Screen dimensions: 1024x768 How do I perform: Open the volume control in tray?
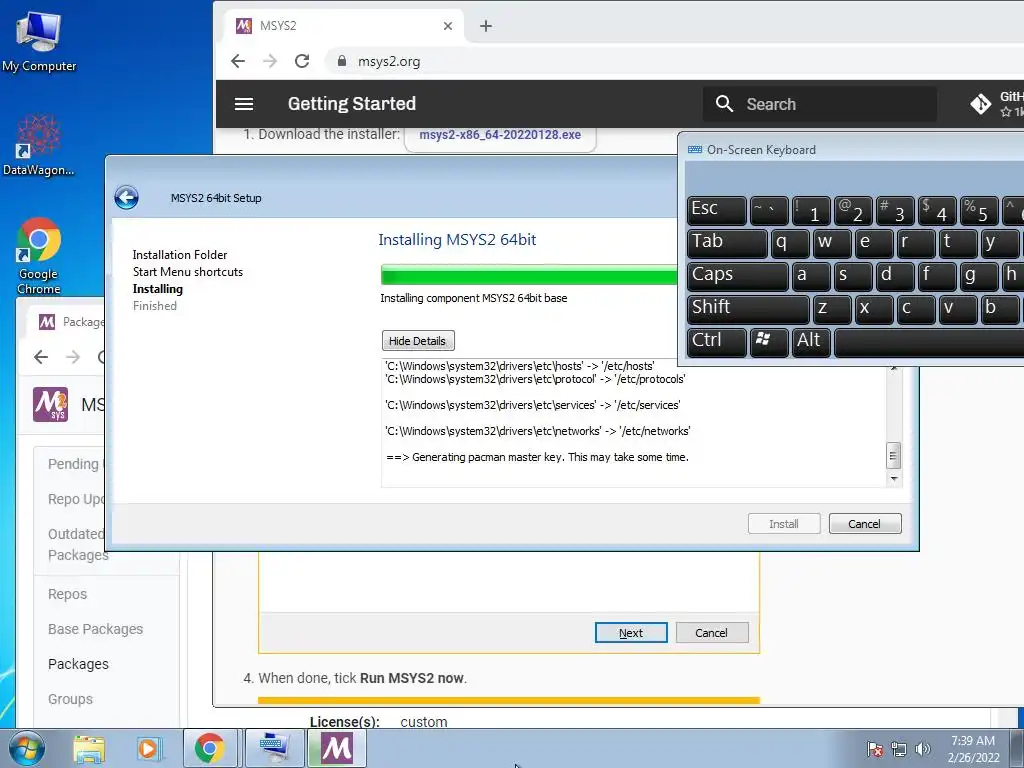[x=922, y=749]
